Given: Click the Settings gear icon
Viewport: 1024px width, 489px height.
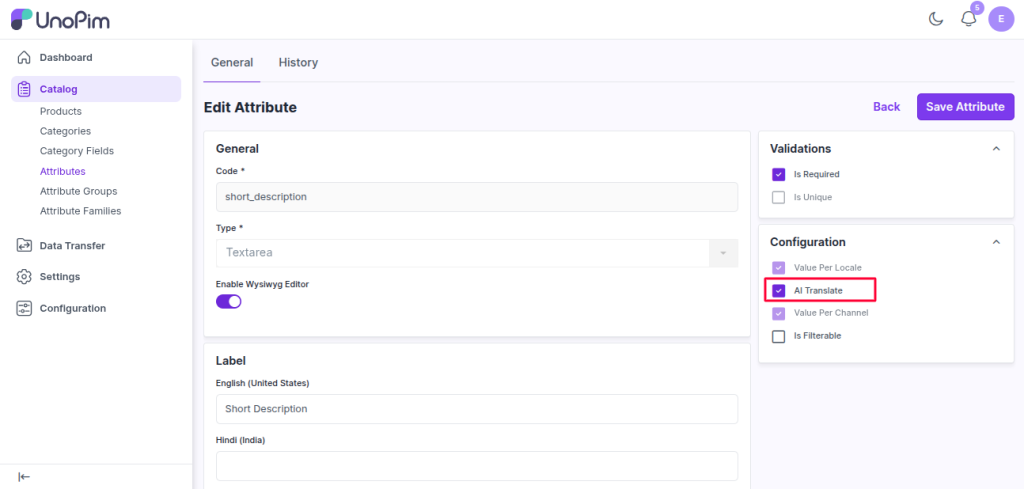Looking at the screenshot, I should tap(24, 277).
